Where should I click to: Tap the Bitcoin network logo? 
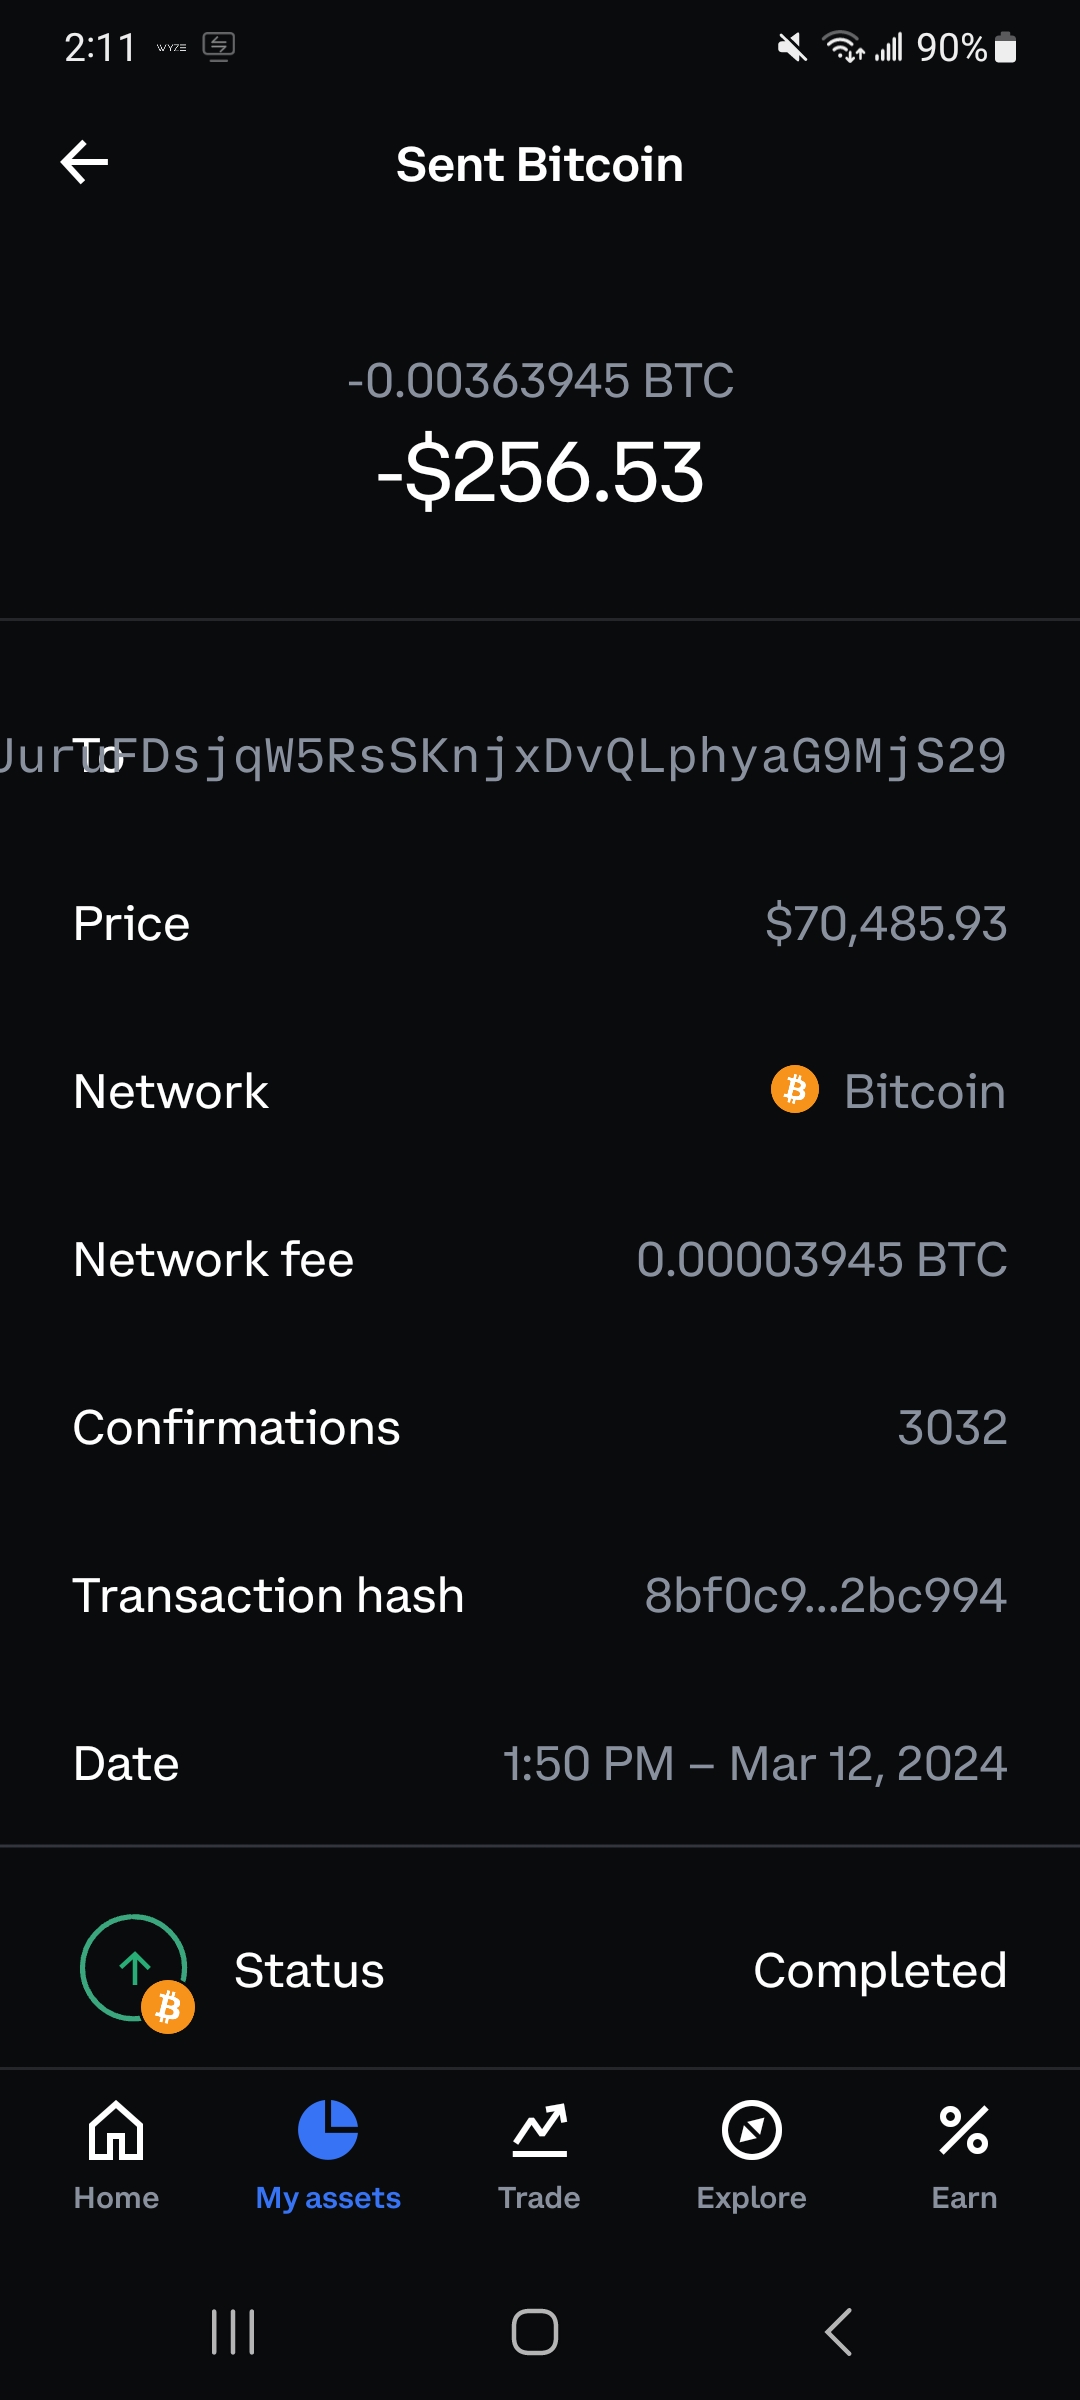click(795, 1089)
